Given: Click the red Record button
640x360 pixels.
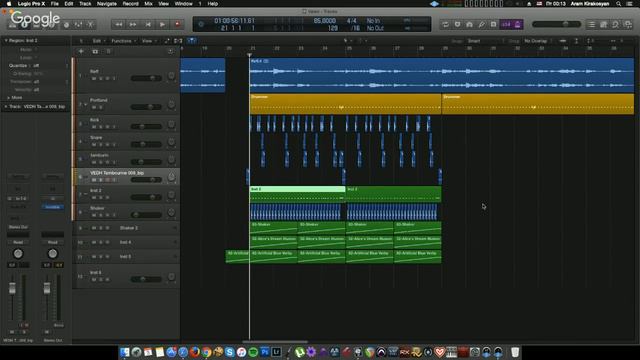Looking at the screenshot, I should 177,24.
